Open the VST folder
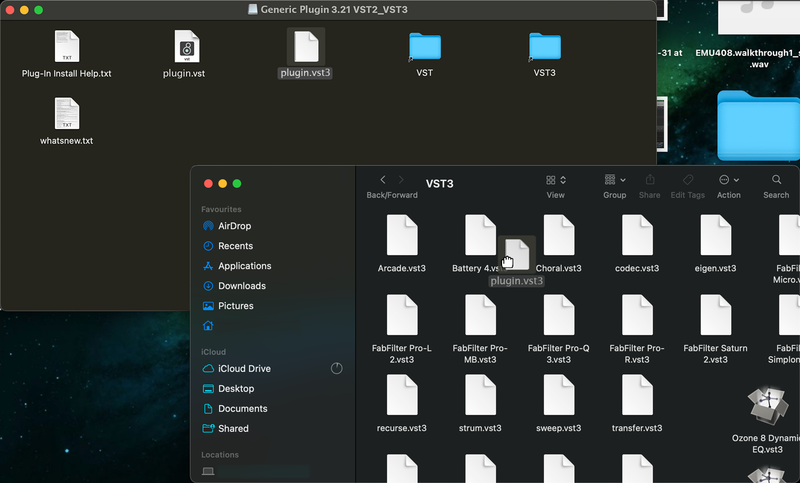This screenshot has width=800, height=483. click(x=425, y=47)
